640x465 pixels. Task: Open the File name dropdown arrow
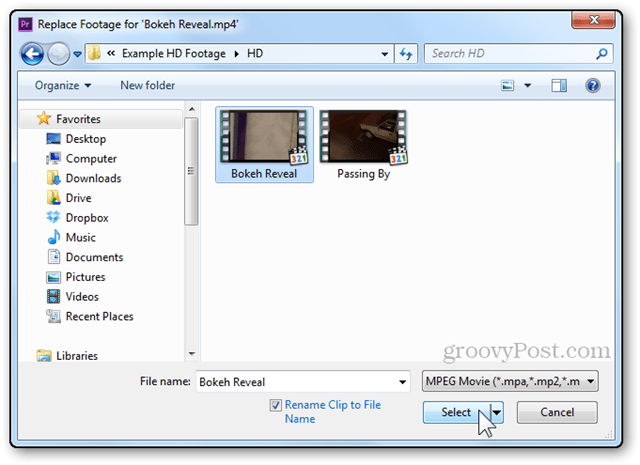point(402,382)
